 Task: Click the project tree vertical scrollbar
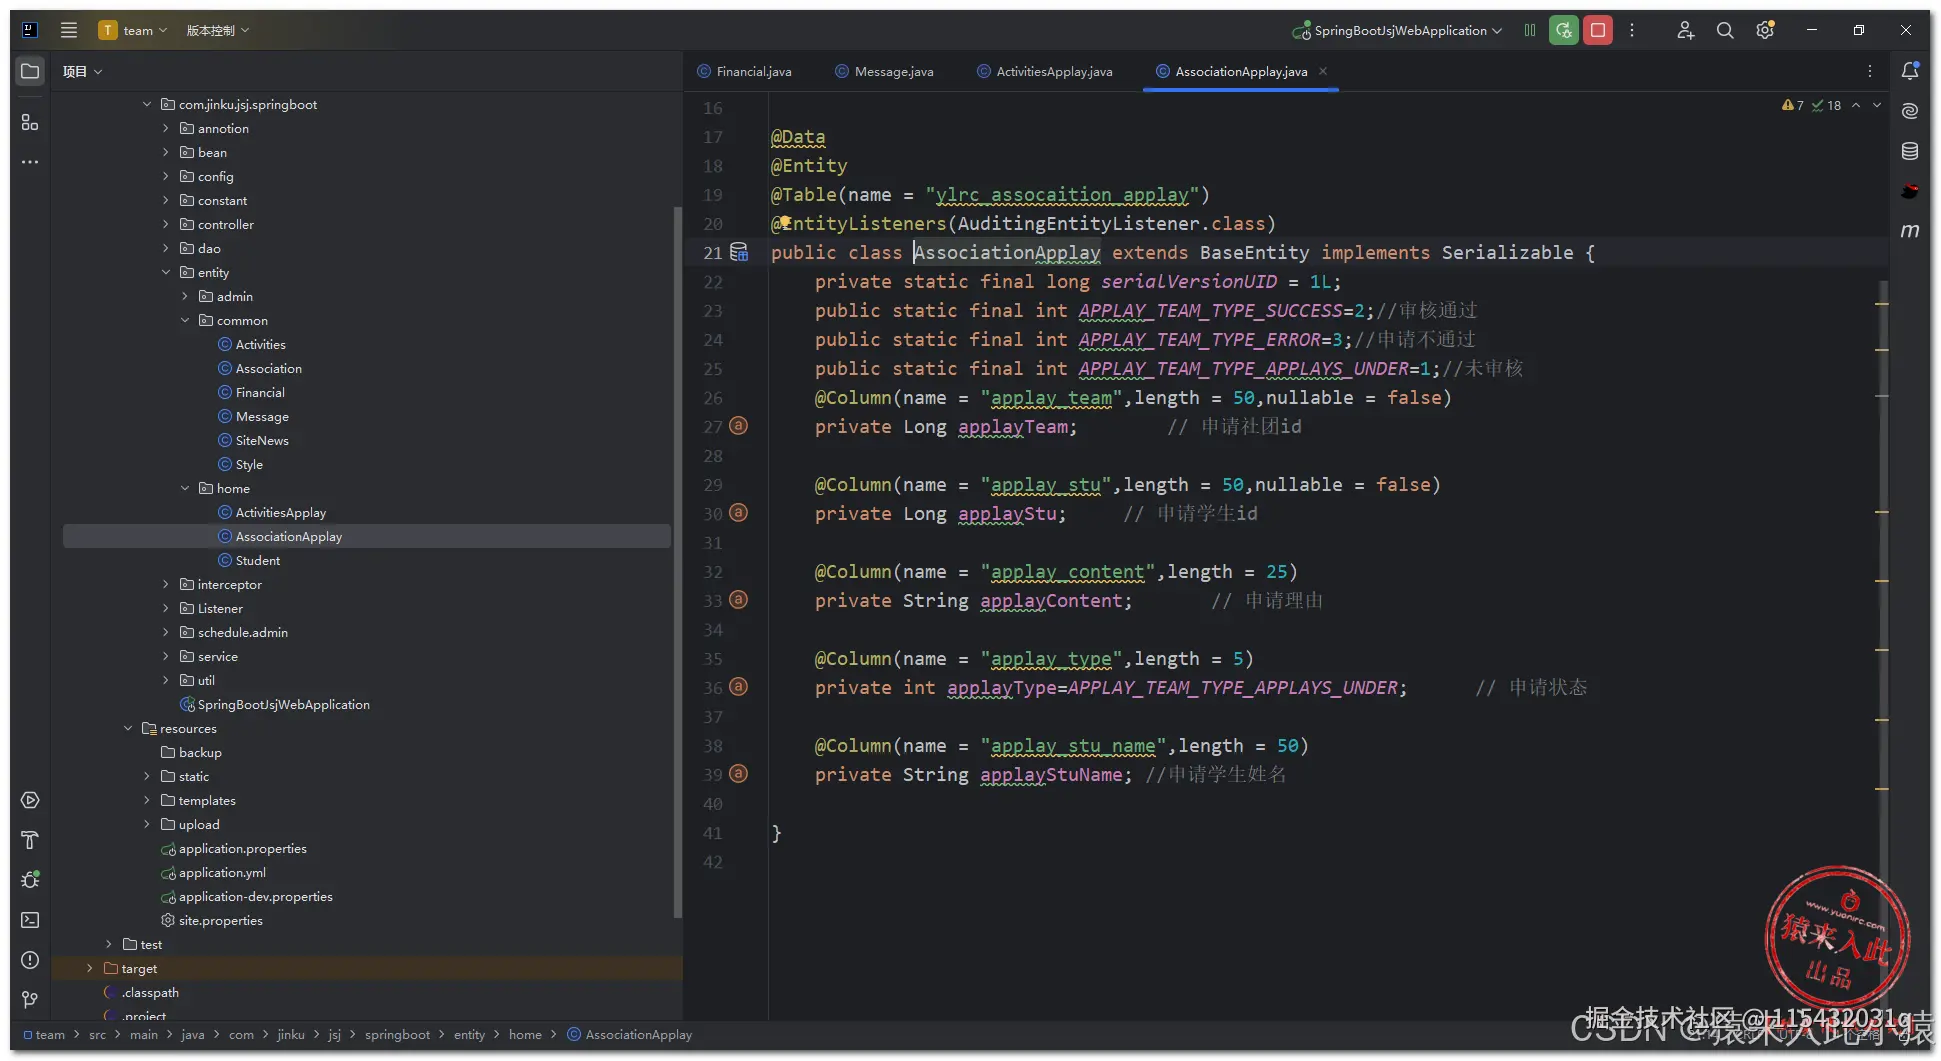point(677,560)
